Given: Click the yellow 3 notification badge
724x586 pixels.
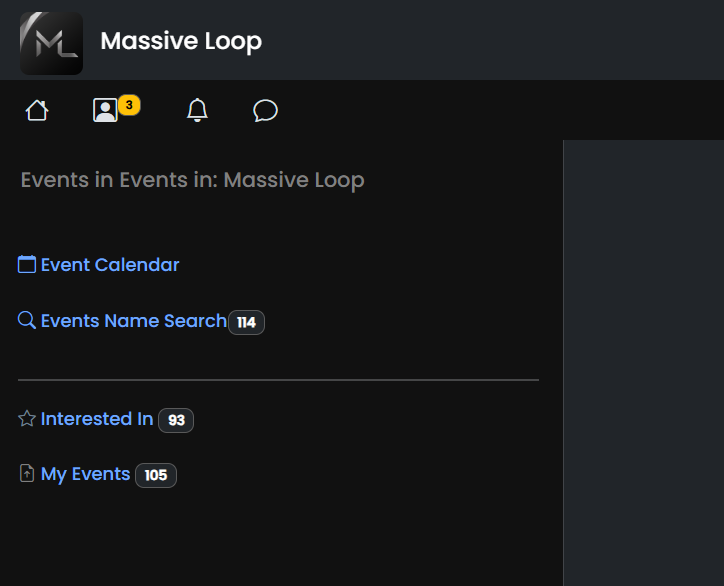Looking at the screenshot, I should click(129, 105).
